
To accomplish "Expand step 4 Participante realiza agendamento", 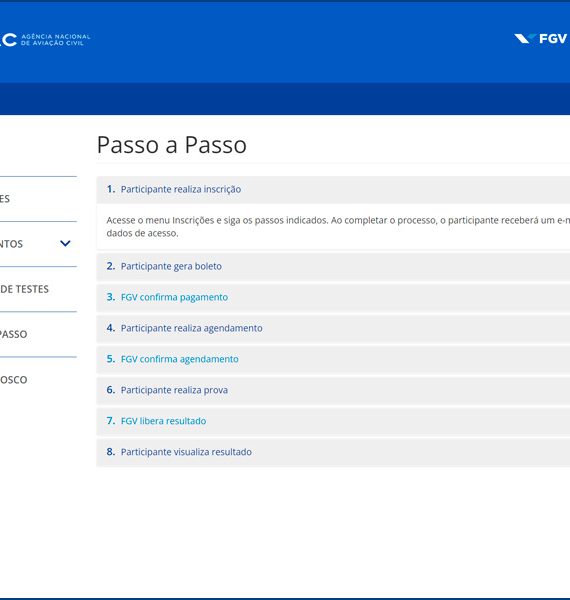I will pyautogui.click(x=333, y=328).
